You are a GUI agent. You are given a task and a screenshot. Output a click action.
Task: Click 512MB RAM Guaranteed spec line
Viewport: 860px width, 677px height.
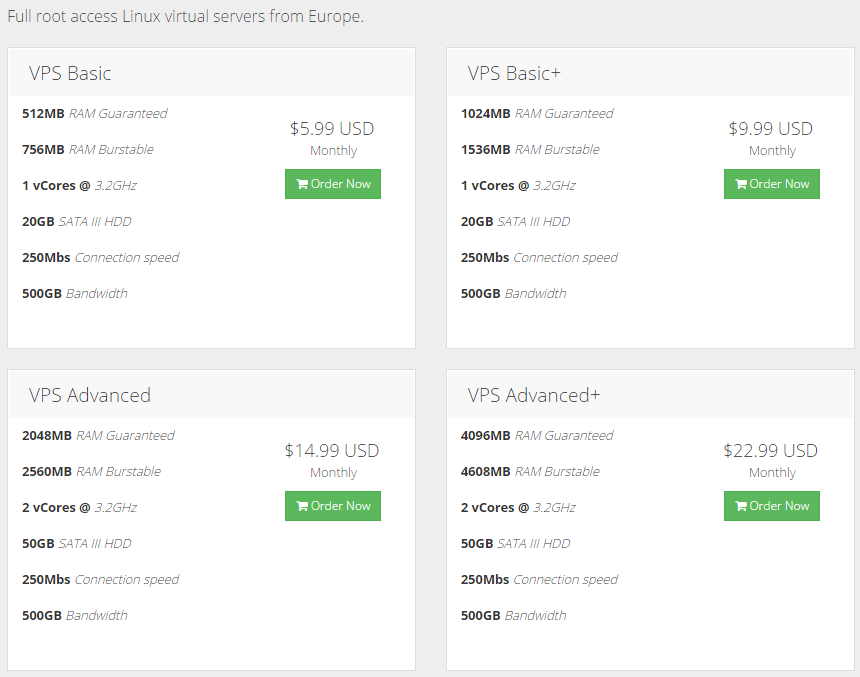(x=95, y=114)
